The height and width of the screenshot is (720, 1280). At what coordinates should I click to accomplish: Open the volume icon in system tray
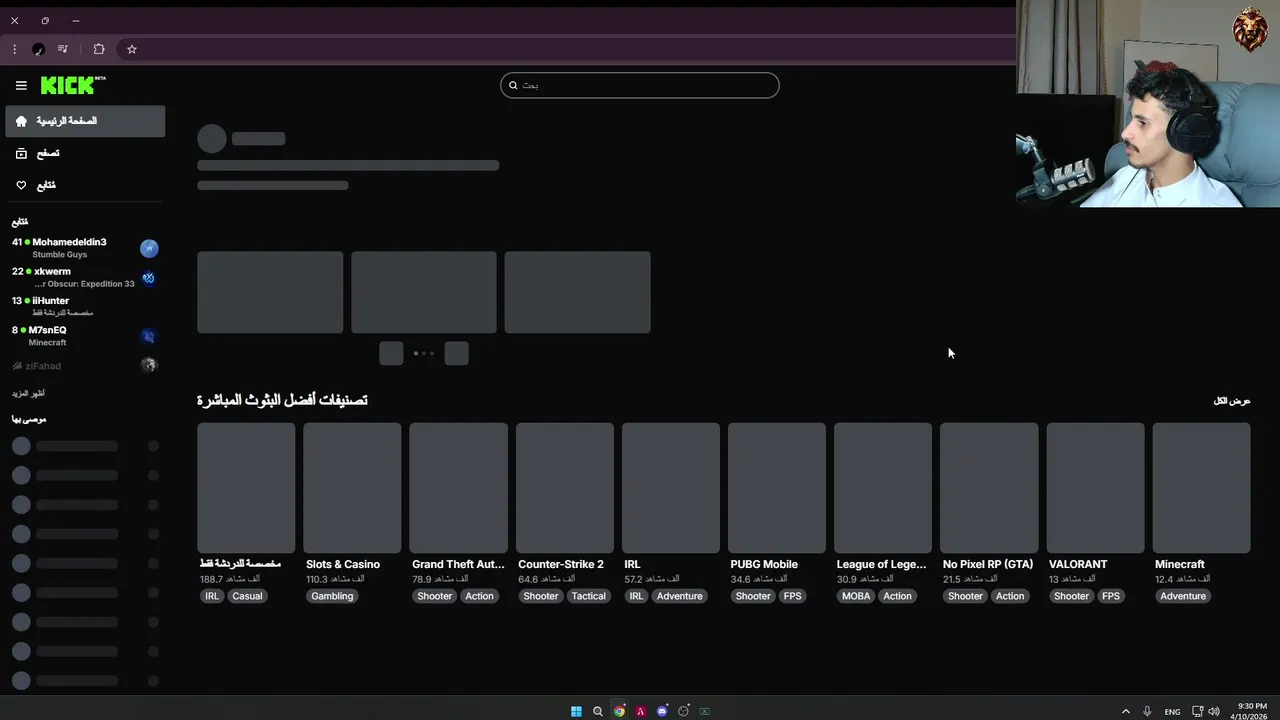[x=1214, y=711]
